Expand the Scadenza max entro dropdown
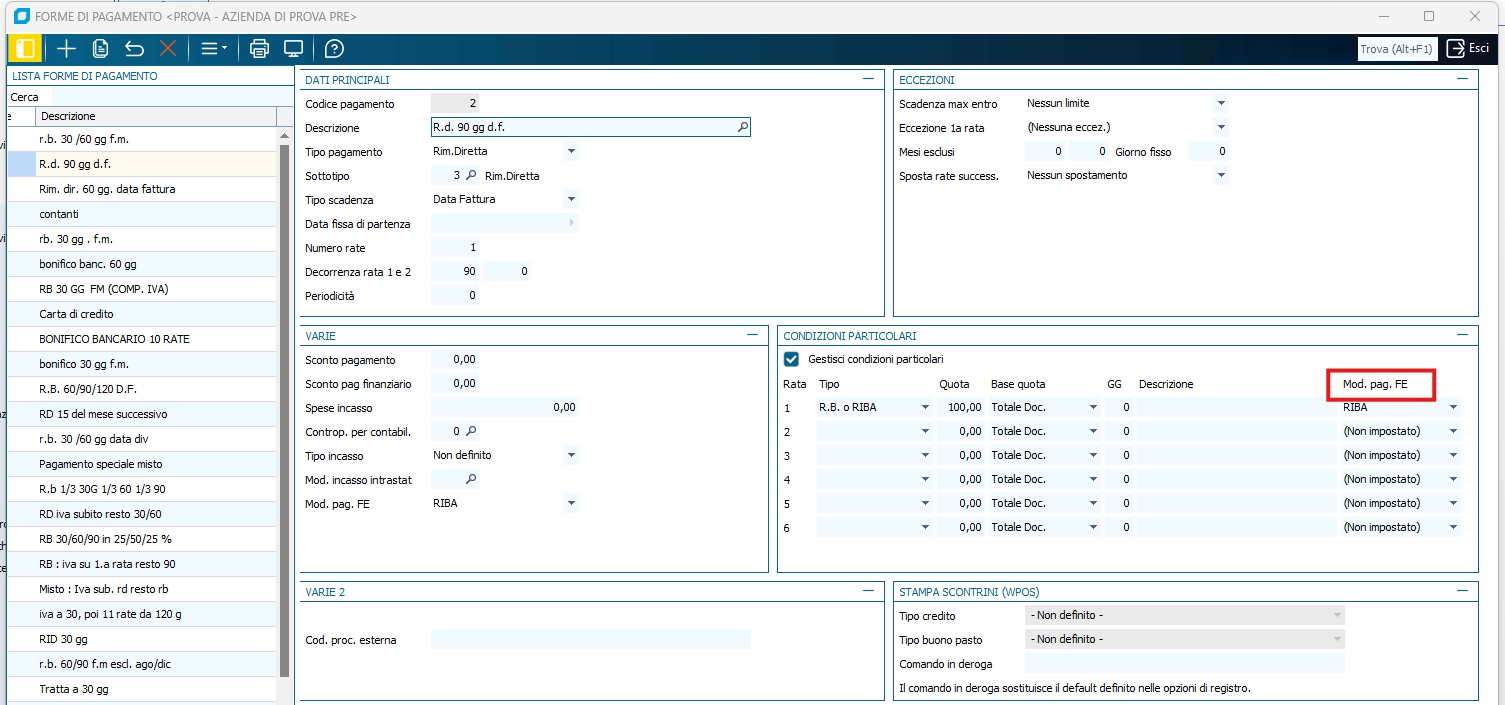 click(1220, 103)
